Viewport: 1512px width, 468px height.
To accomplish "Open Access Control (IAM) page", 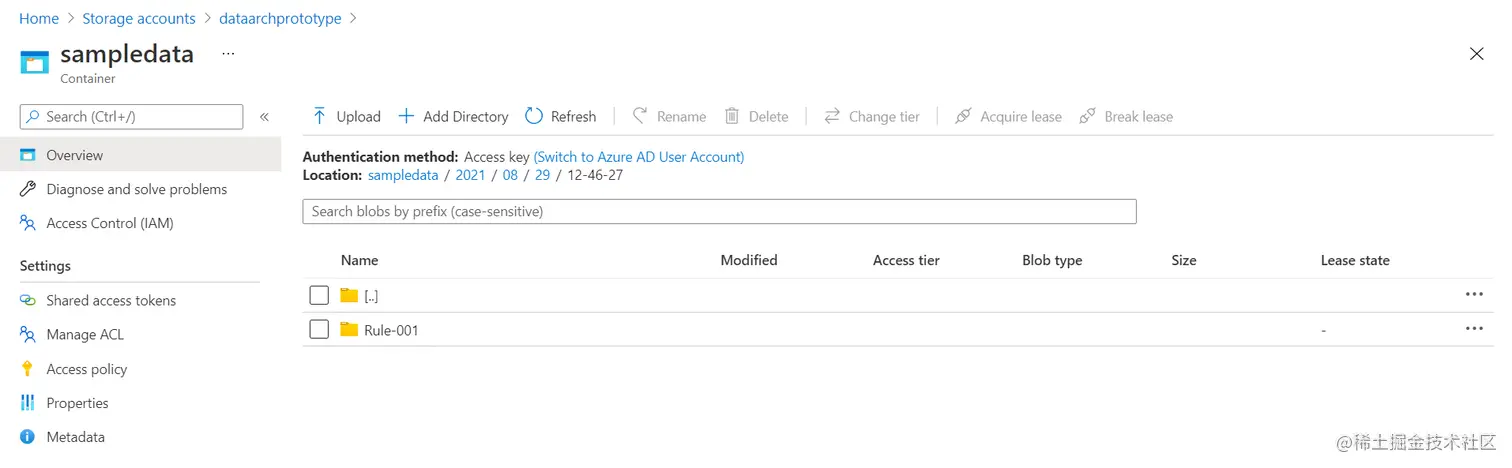I will (x=110, y=223).
